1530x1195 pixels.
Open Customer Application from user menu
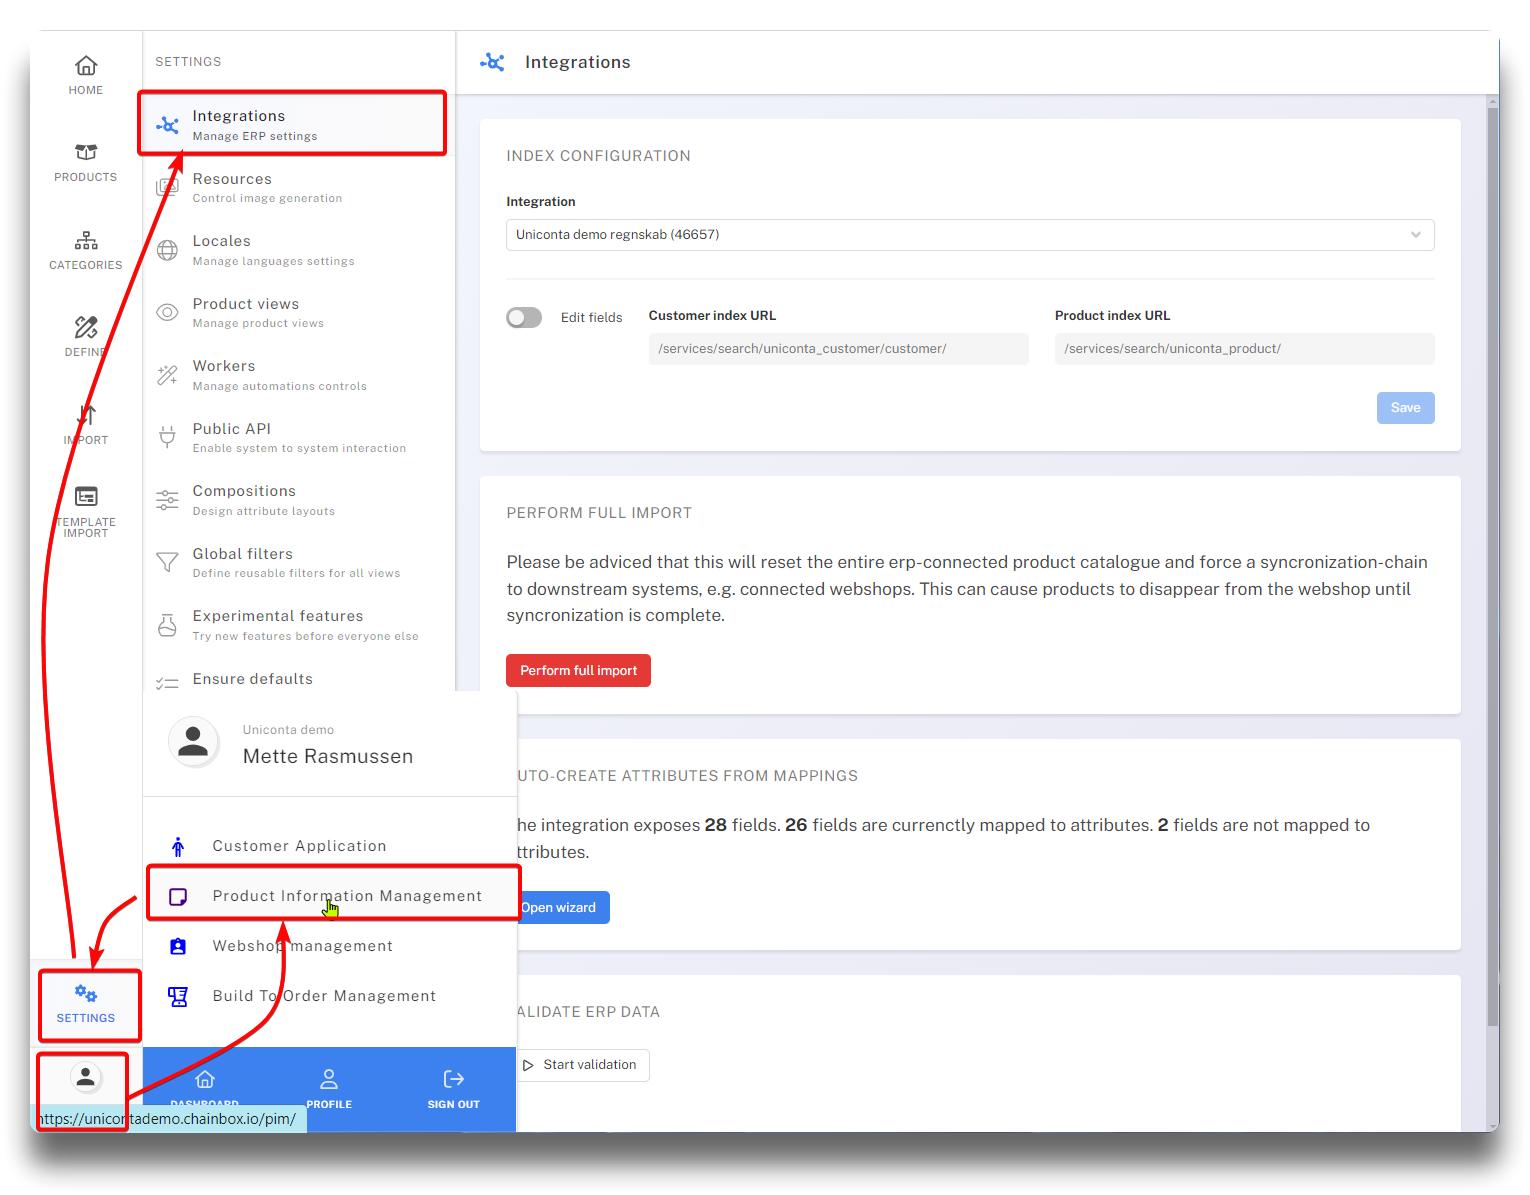pos(299,846)
